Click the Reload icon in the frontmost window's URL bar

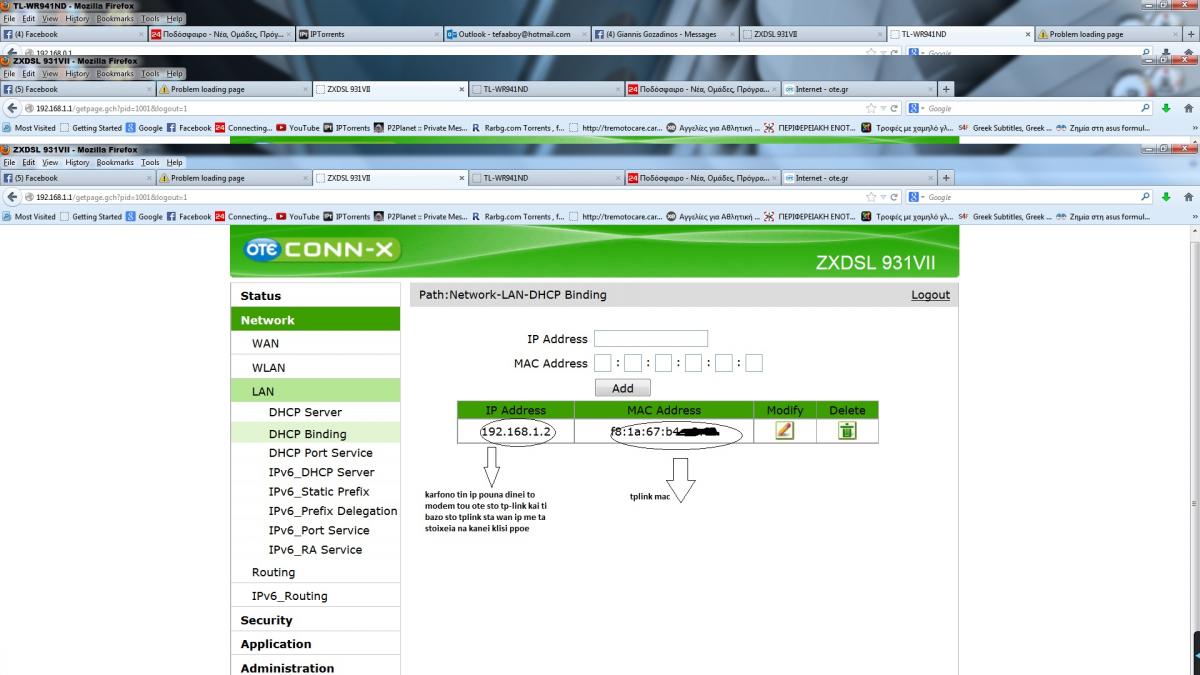coord(894,197)
